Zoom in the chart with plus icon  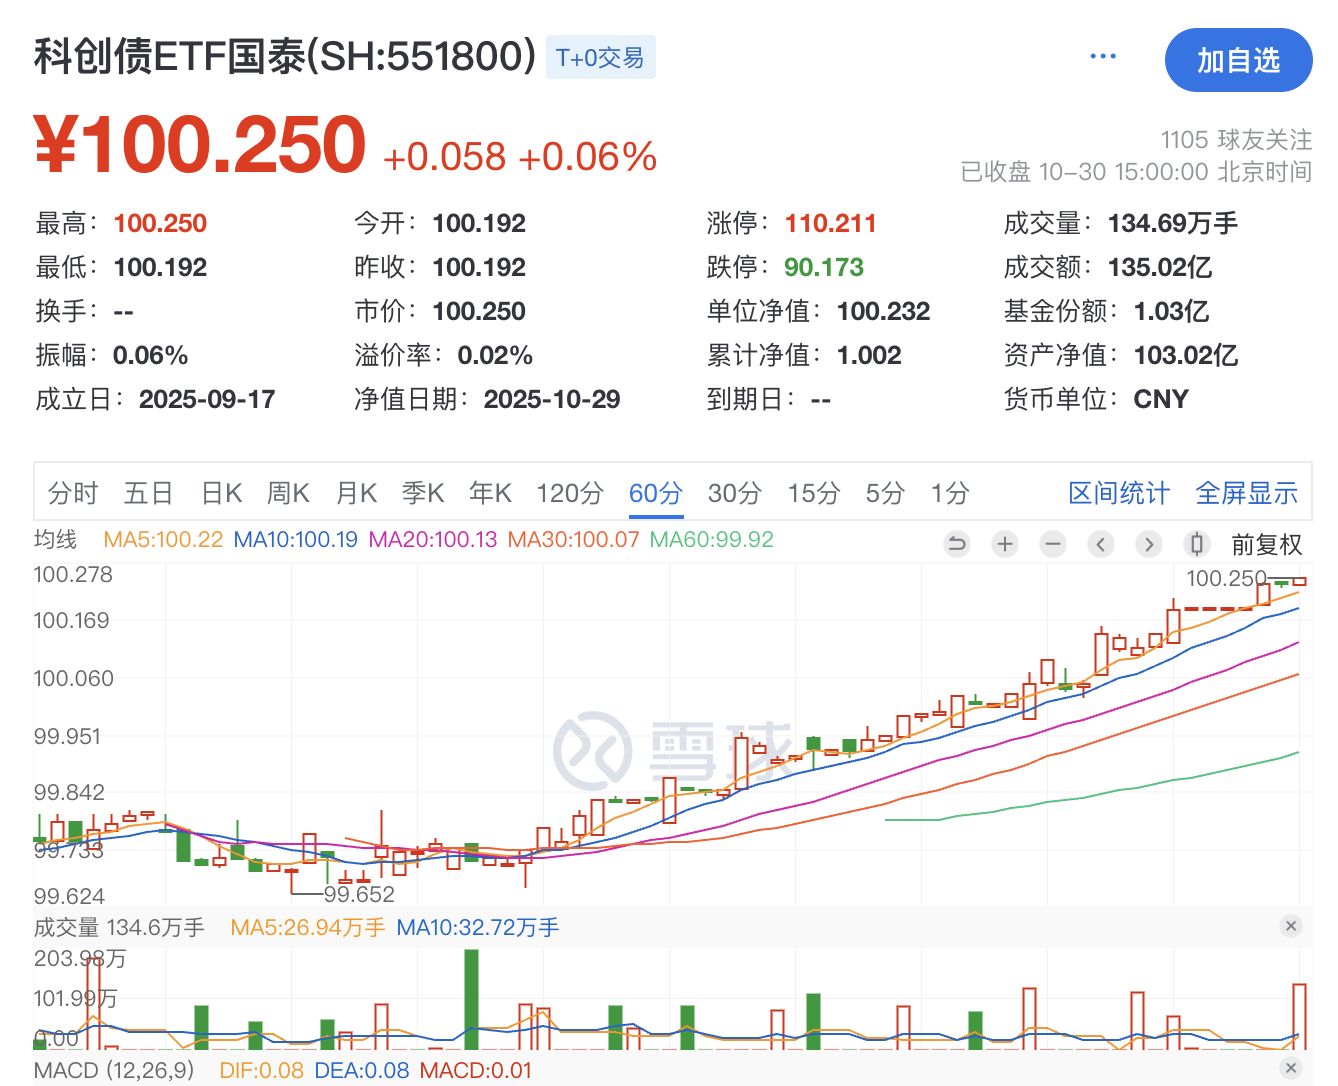pyautogui.click(x=1005, y=544)
